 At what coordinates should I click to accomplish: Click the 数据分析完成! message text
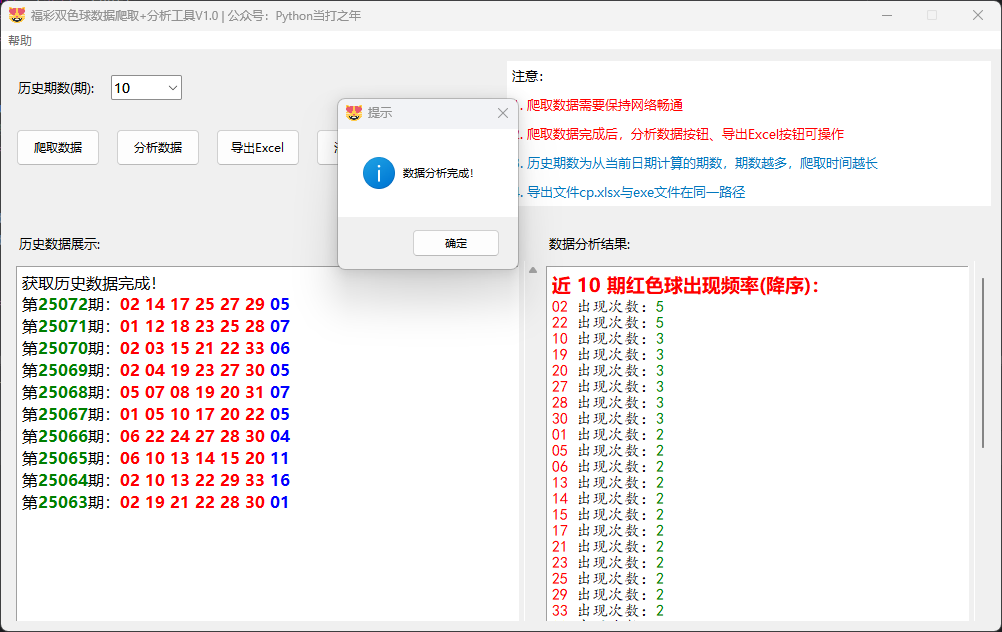(x=438, y=173)
